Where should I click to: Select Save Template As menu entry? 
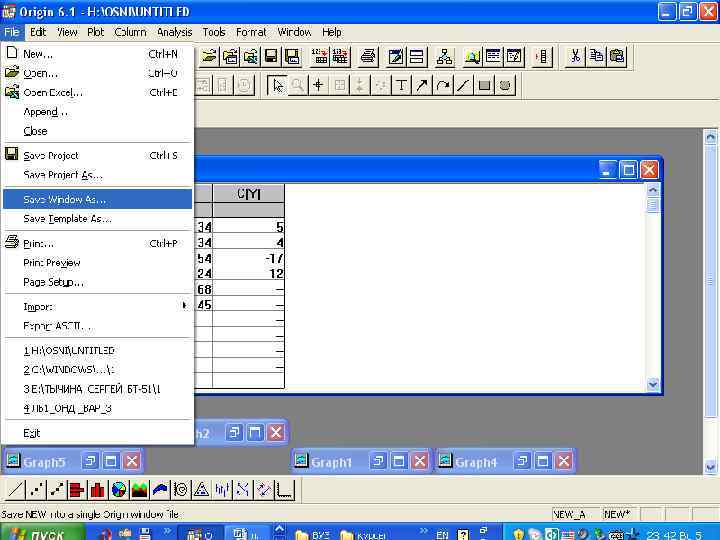[x=97, y=219]
